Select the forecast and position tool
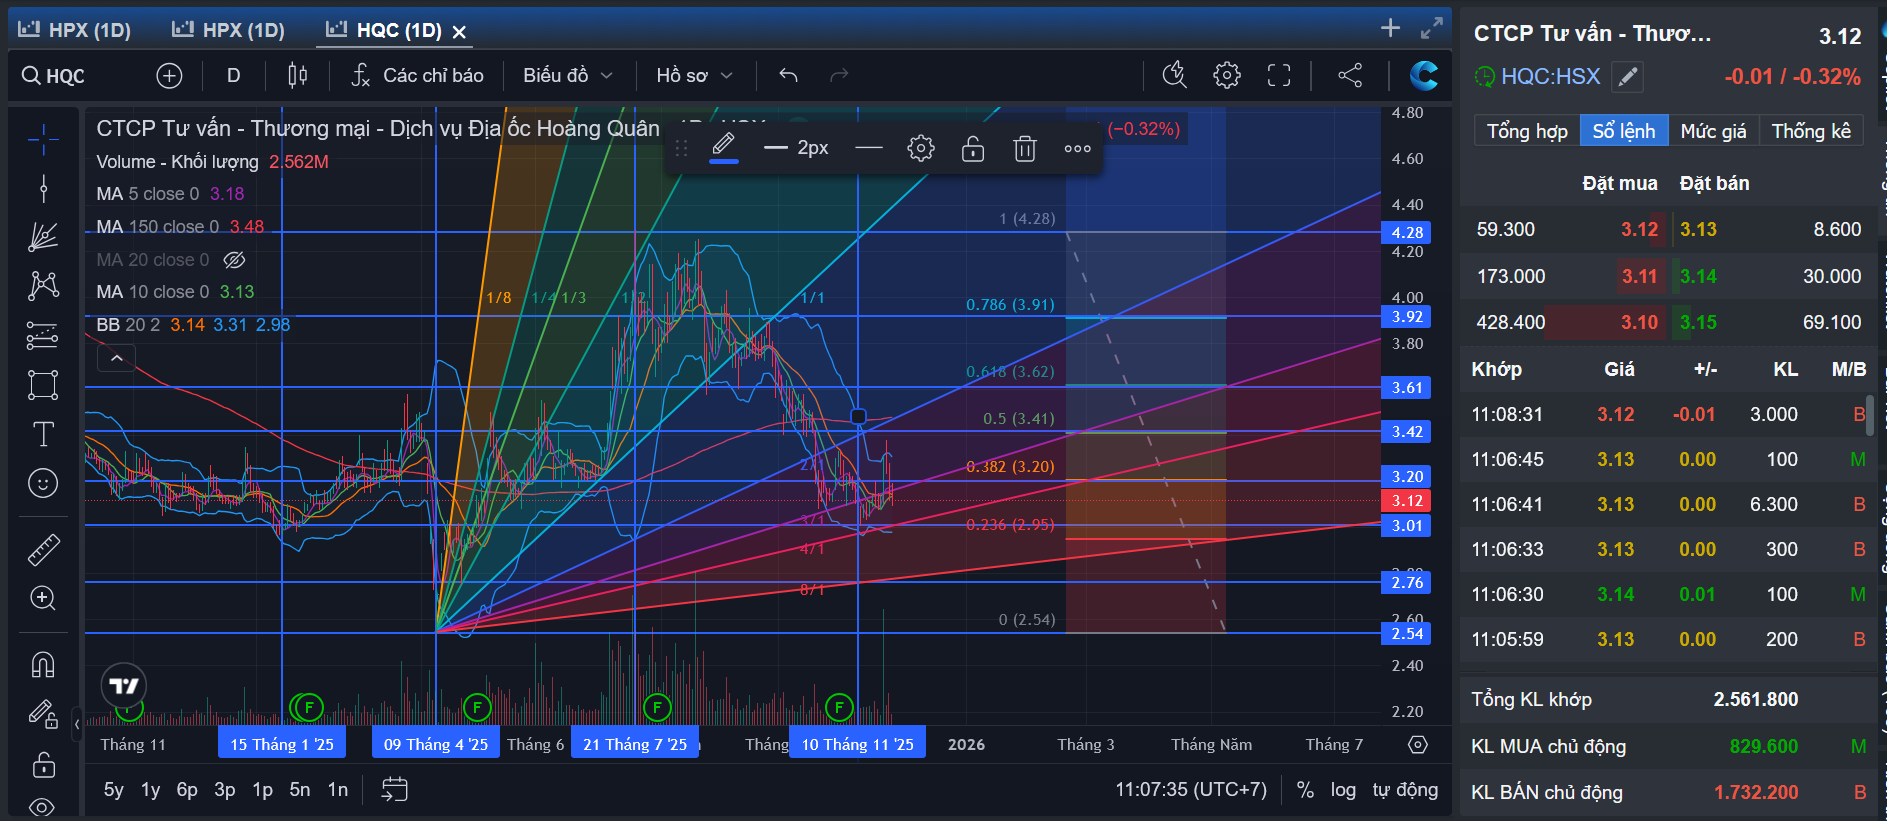The width and height of the screenshot is (1887, 821). coord(43,336)
